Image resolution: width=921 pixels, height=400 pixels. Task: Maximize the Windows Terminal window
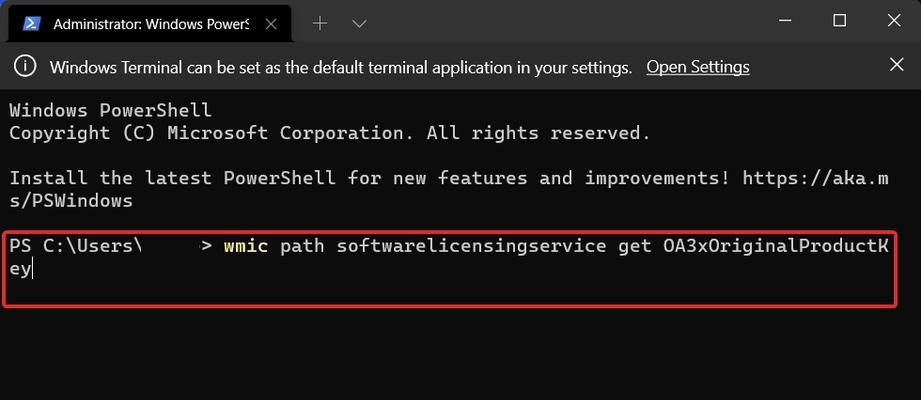[839, 21]
